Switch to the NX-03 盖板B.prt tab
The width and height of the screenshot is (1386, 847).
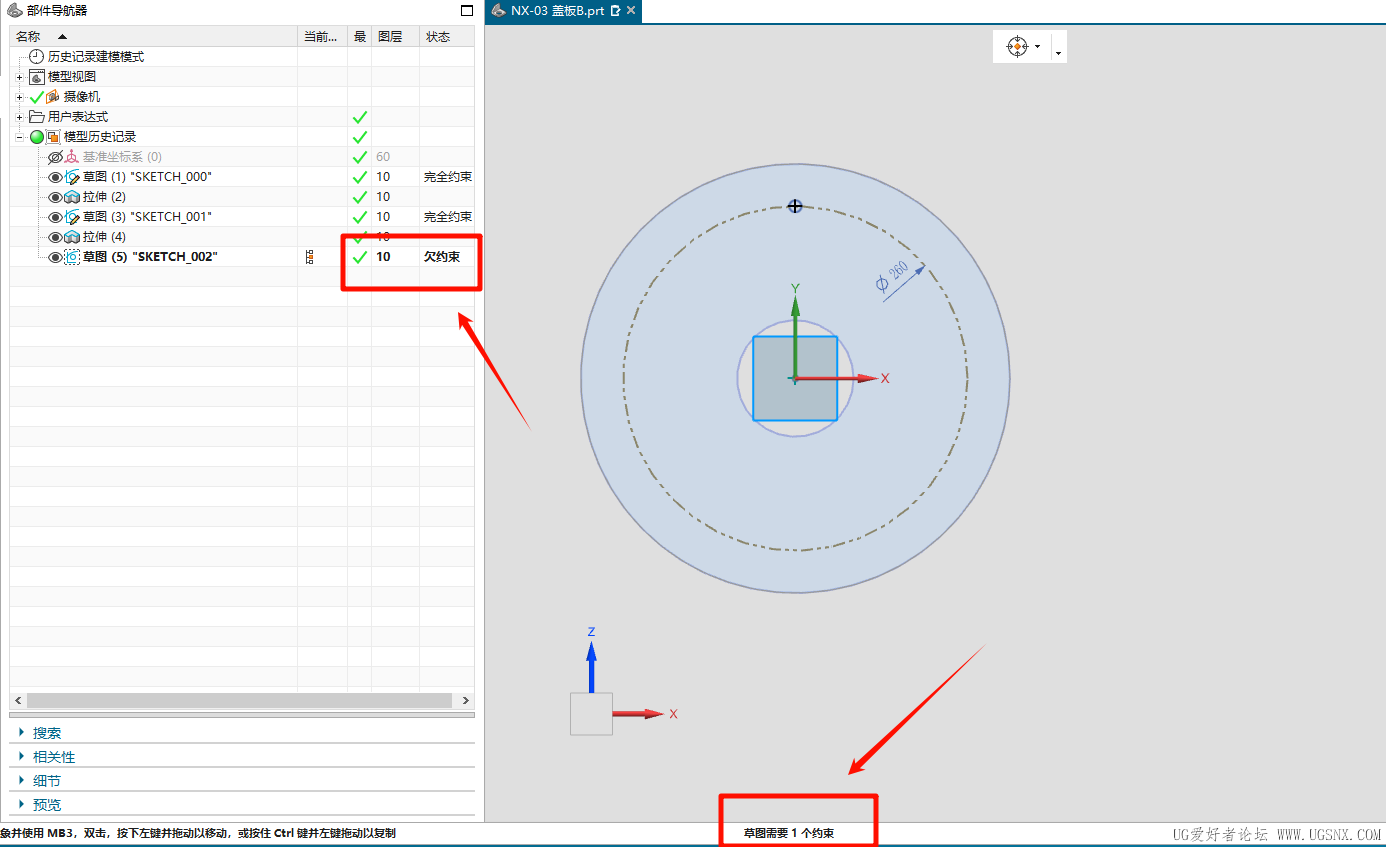point(557,11)
